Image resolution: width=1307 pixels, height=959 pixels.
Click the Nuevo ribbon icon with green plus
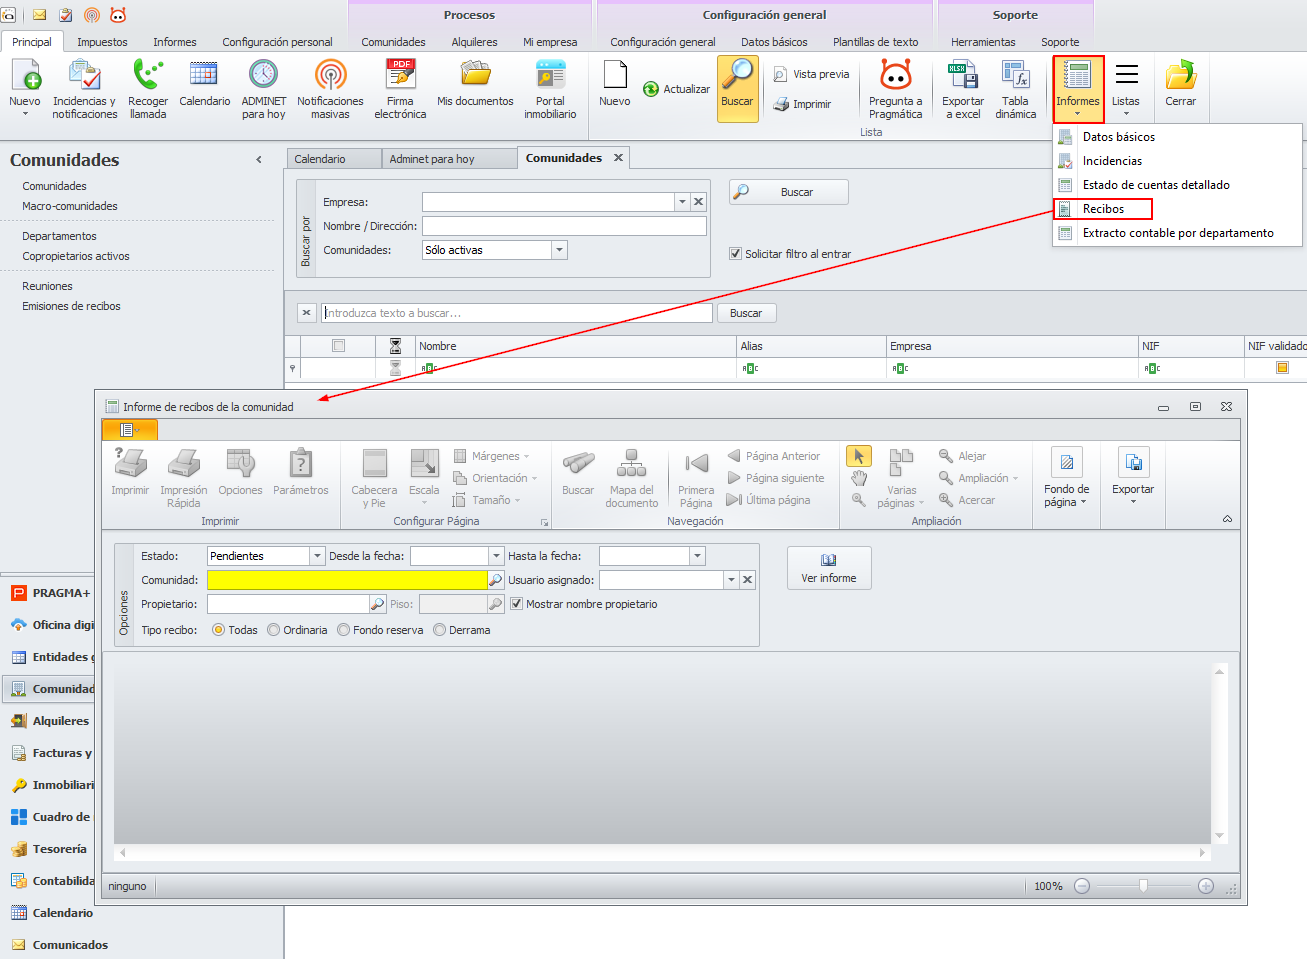pyautogui.click(x=25, y=88)
